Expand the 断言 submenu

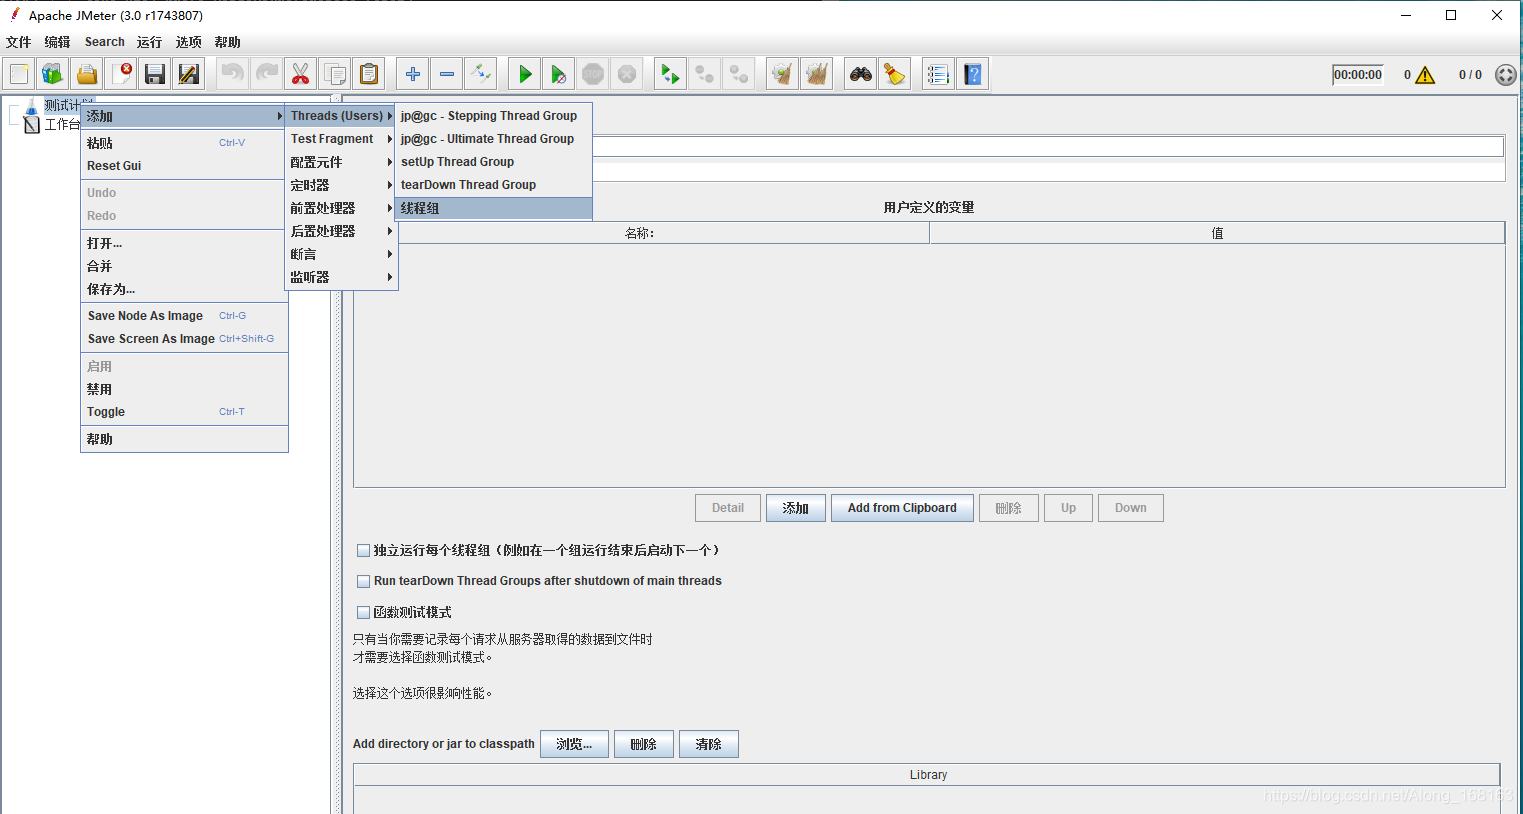tap(340, 254)
